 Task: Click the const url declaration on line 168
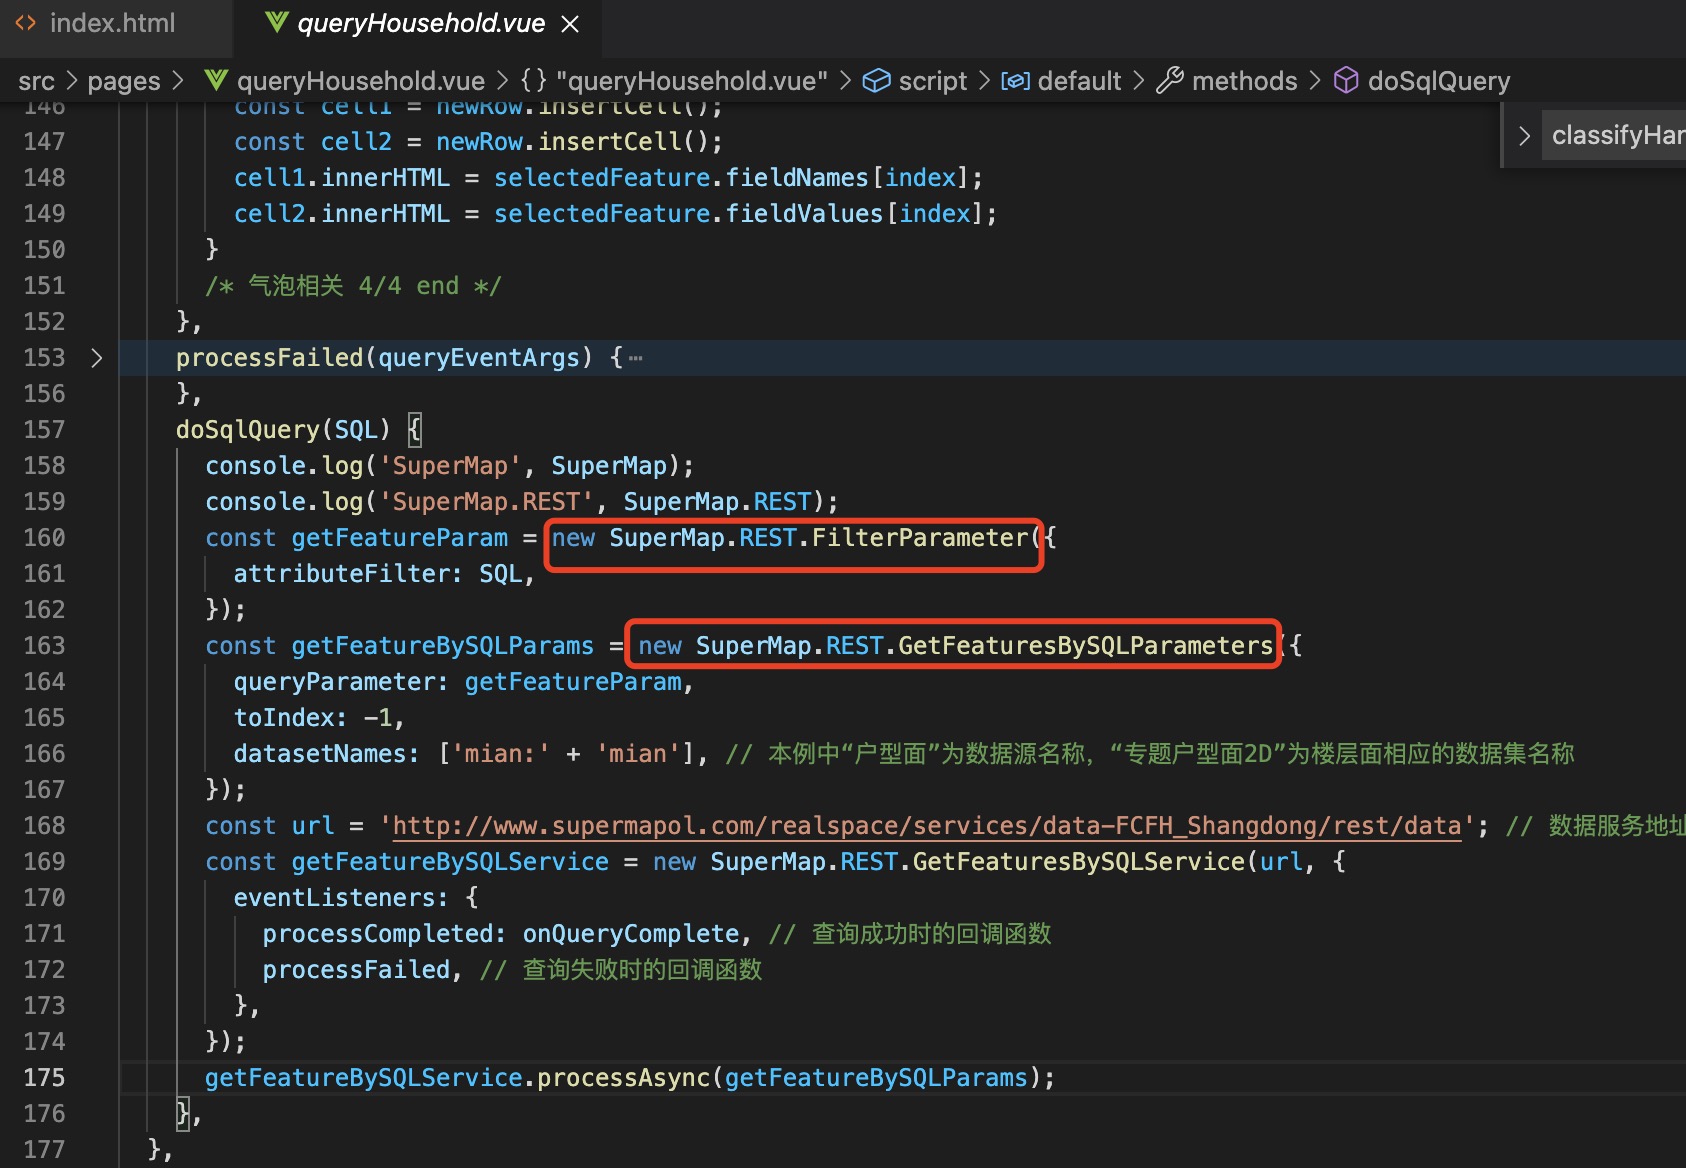click(x=270, y=826)
